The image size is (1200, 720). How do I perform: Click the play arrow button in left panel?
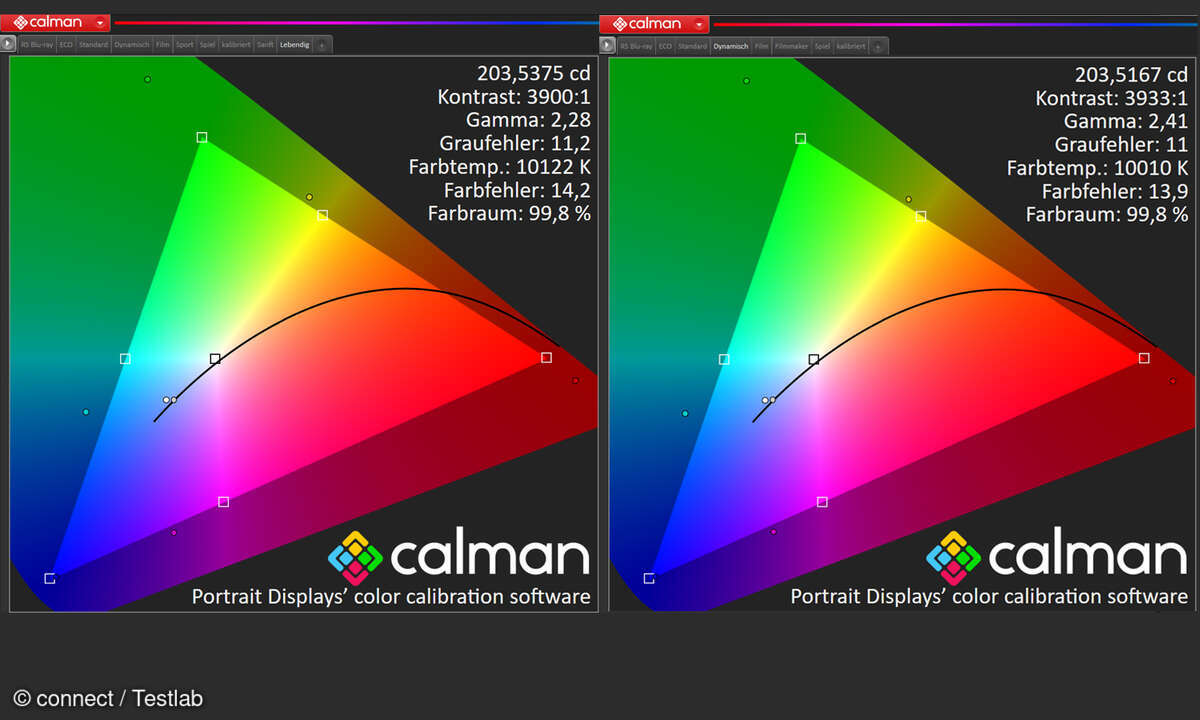[x=8, y=44]
